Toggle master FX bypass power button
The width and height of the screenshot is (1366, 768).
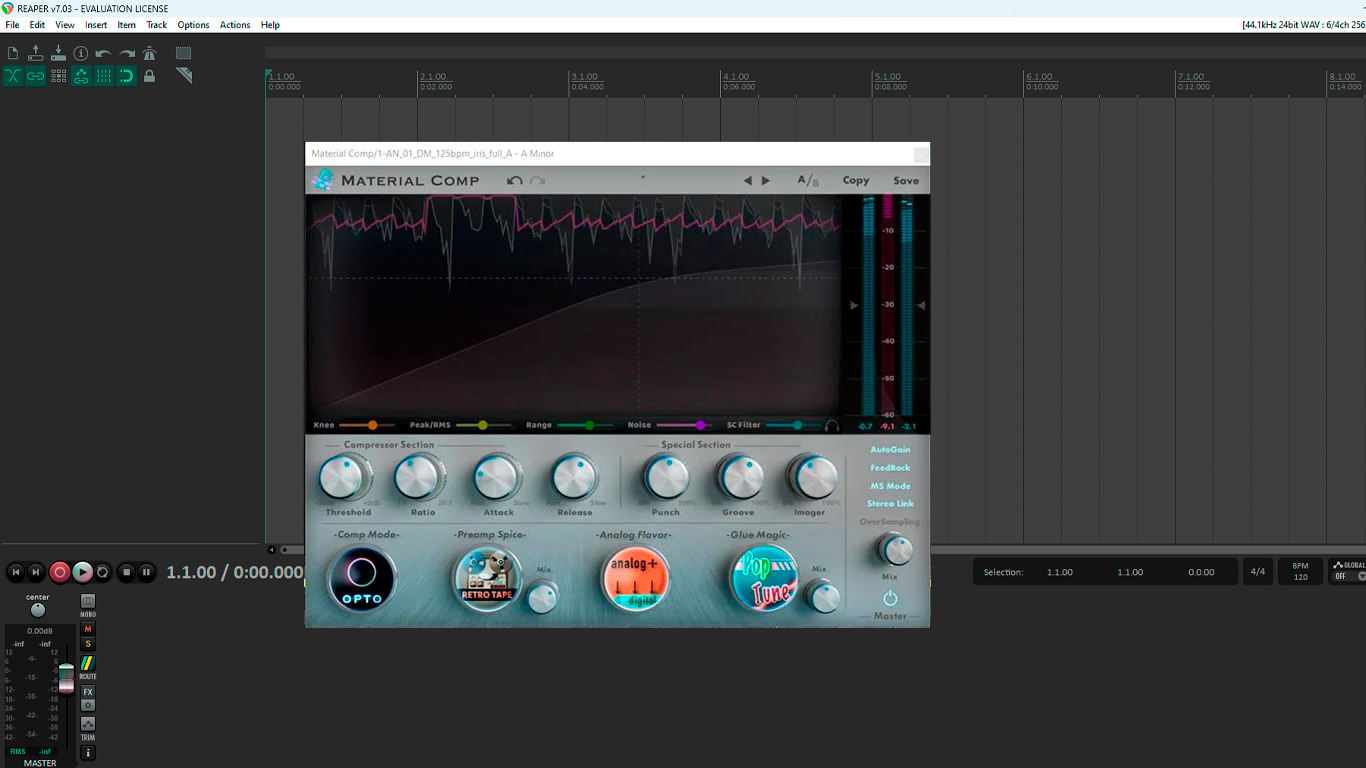click(88, 705)
